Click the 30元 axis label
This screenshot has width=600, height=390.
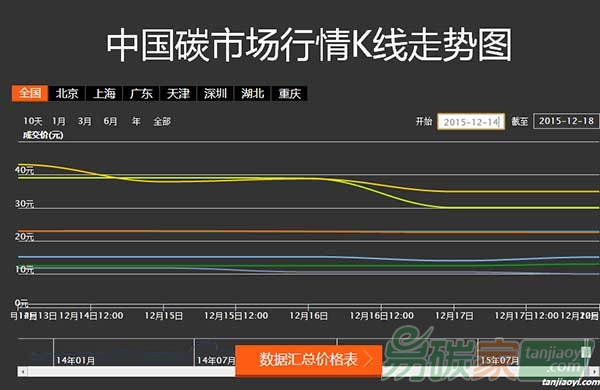[x=24, y=204]
